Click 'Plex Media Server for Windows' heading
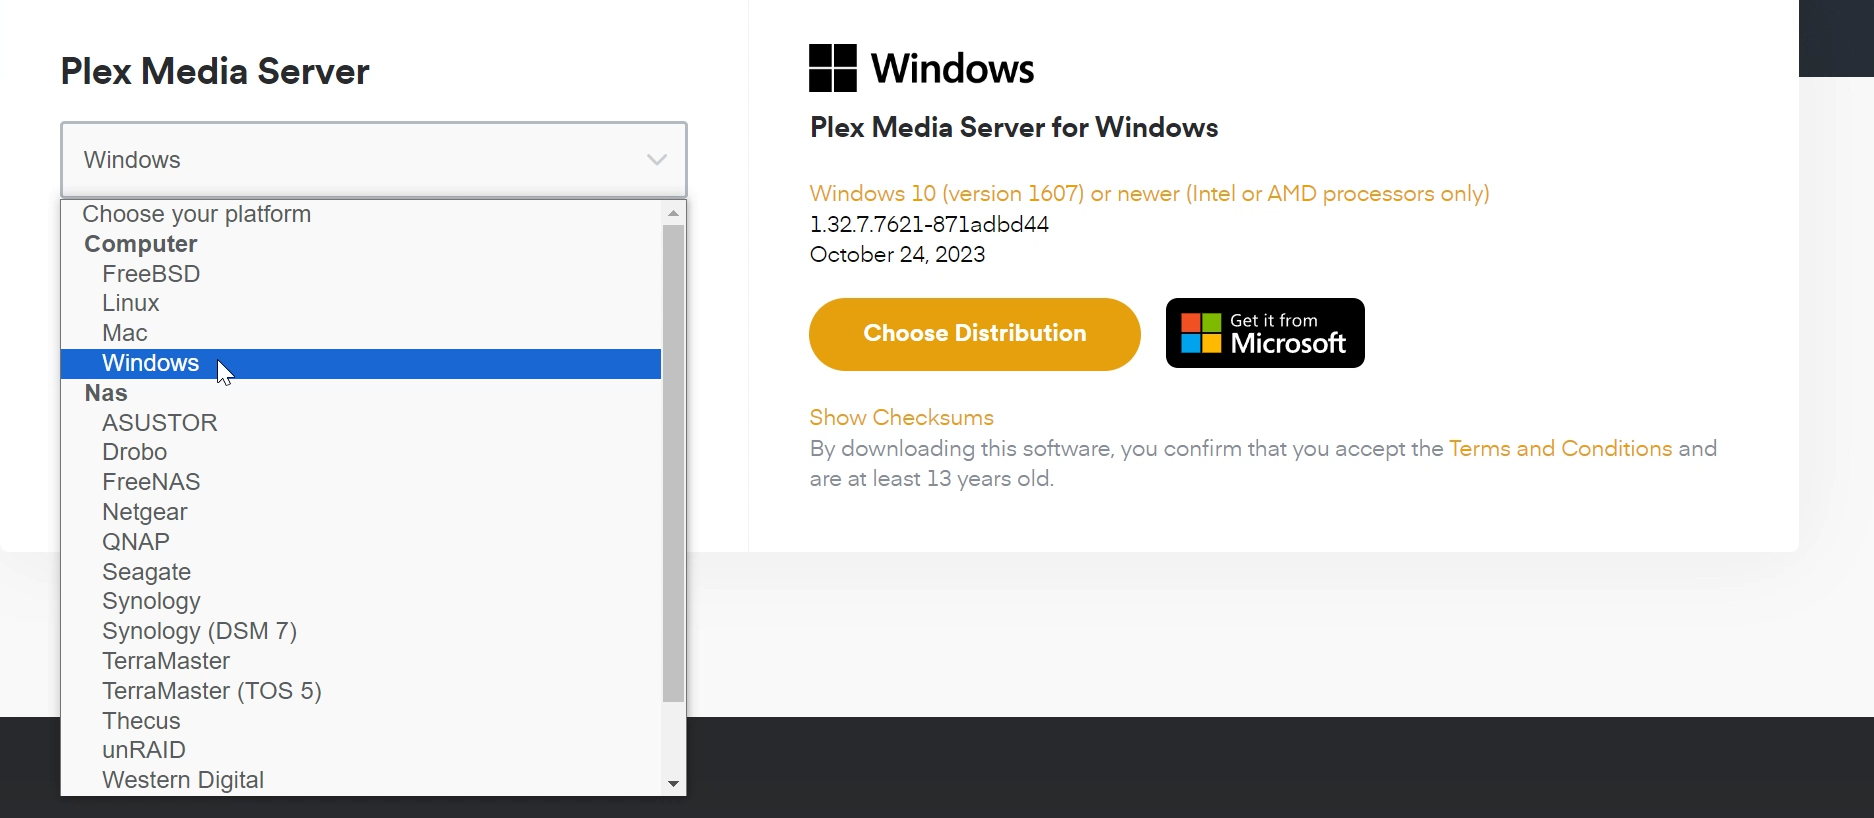Image resolution: width=1874 pixels, height=818 pixels. coord(1014,128)
